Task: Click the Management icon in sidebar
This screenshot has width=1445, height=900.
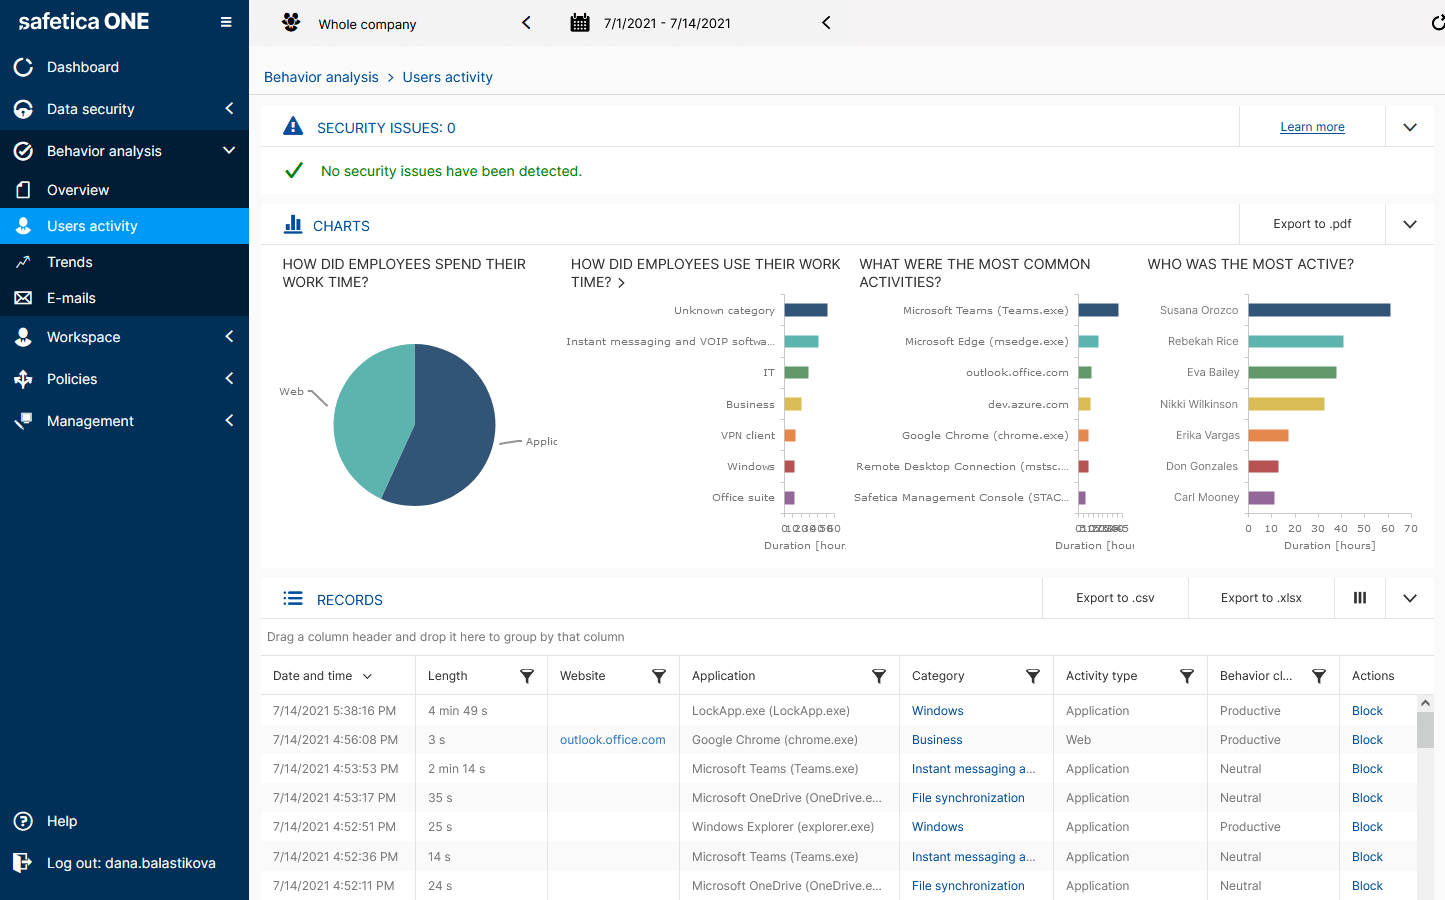Action: [x=23, y=421]
